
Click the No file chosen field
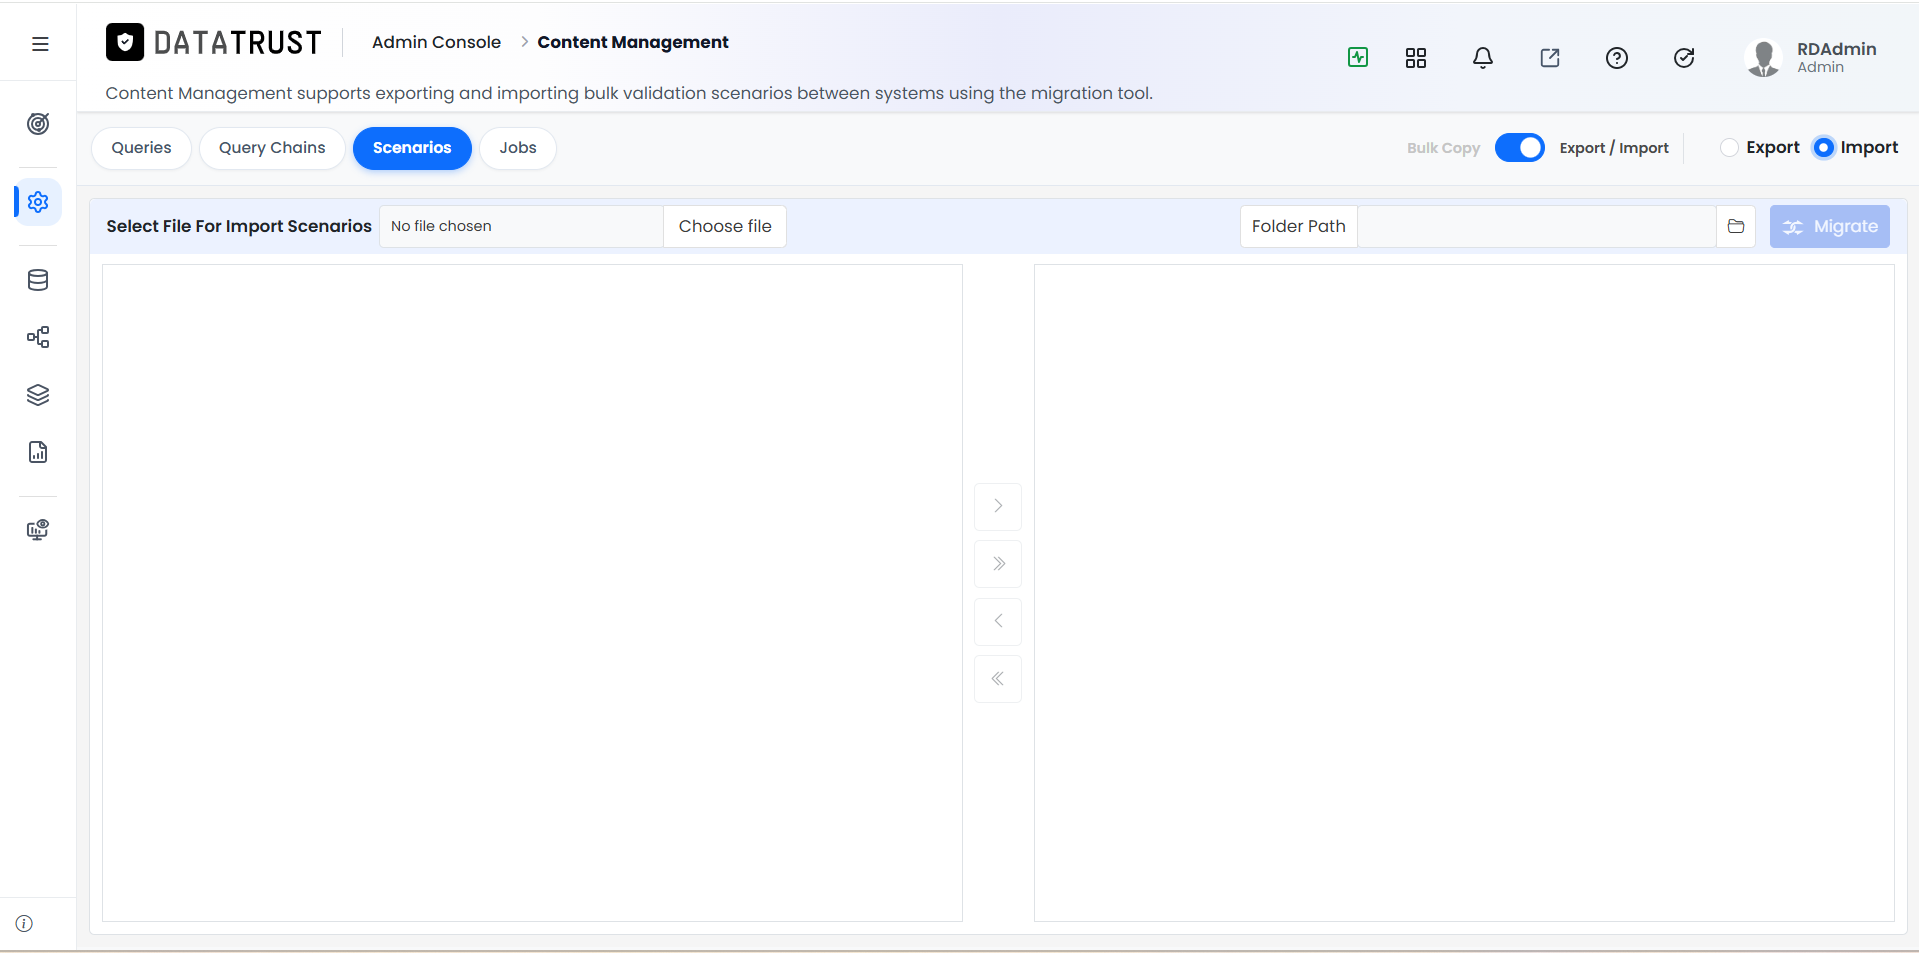tap(521, 227)
